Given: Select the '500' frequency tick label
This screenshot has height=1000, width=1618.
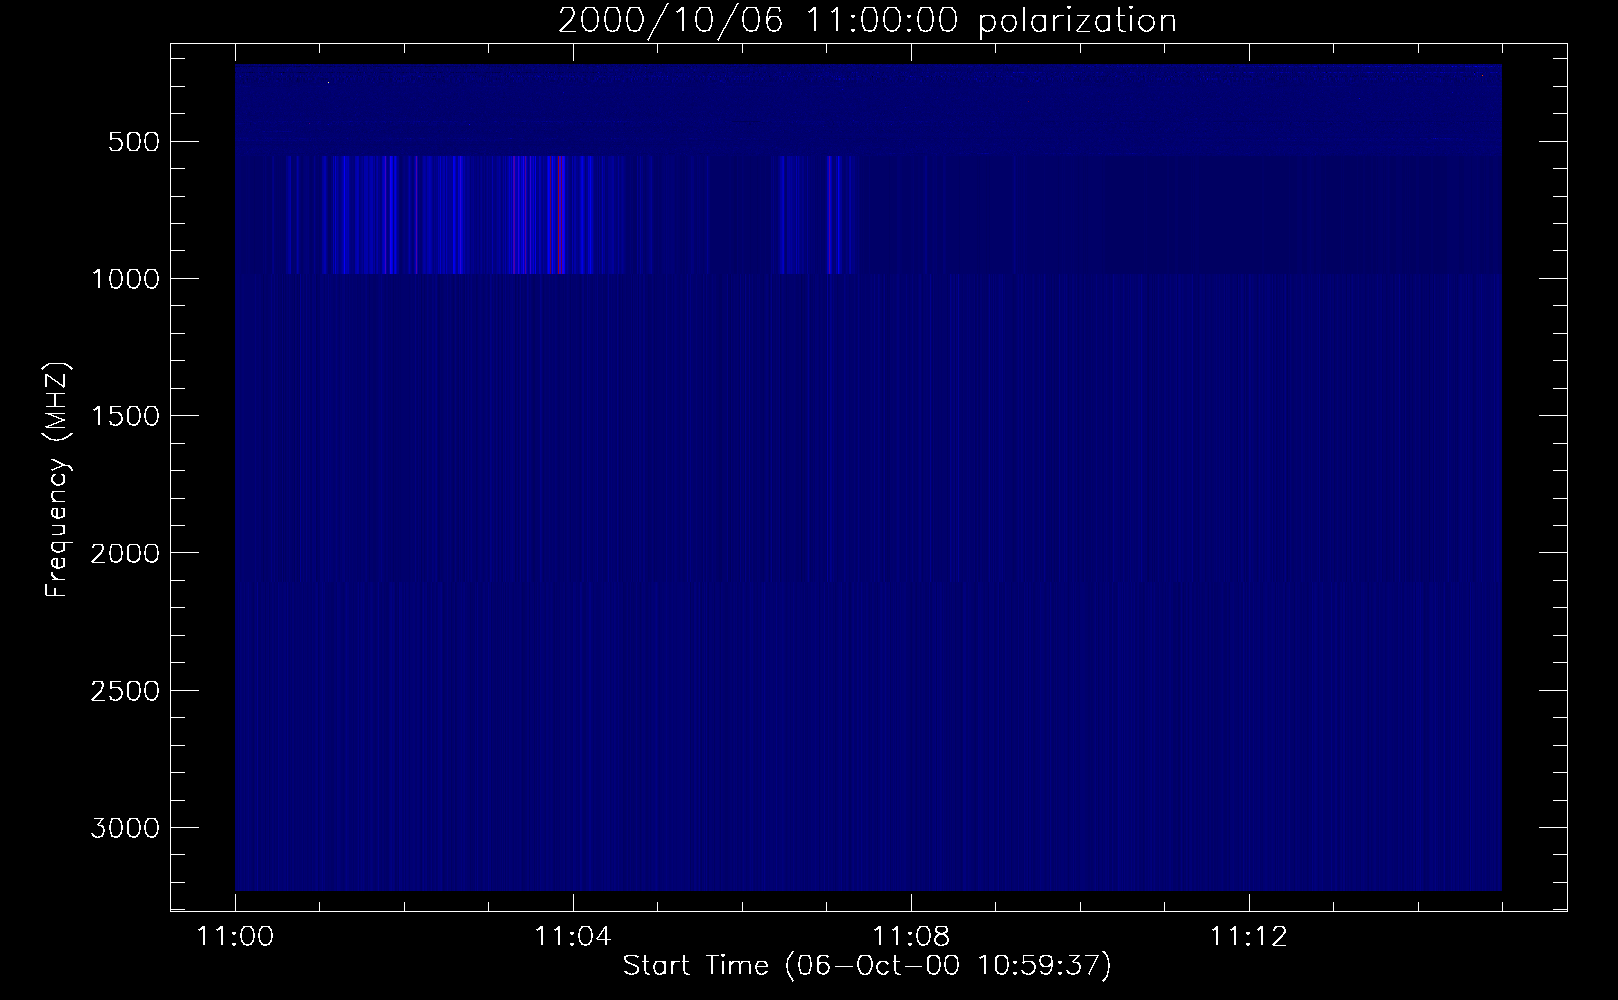Looking at the screenshot, I should 135,142.
